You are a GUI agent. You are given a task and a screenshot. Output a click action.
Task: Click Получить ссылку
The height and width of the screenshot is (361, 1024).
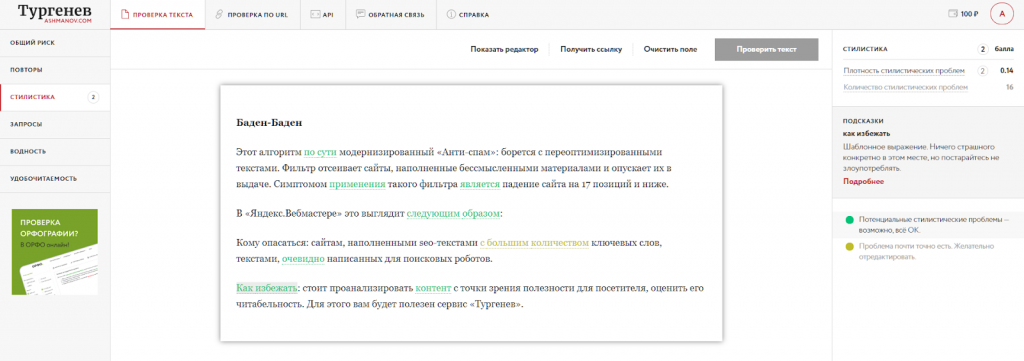point(591,49)
